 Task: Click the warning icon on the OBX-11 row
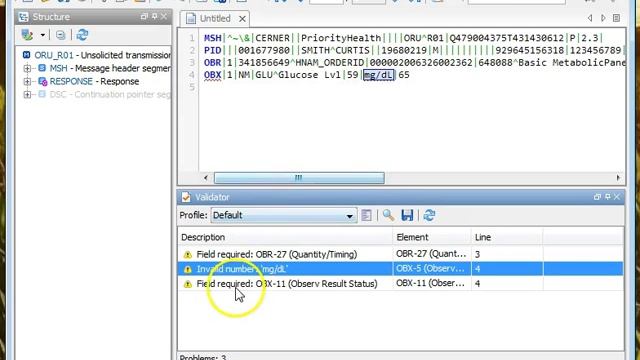188,284
